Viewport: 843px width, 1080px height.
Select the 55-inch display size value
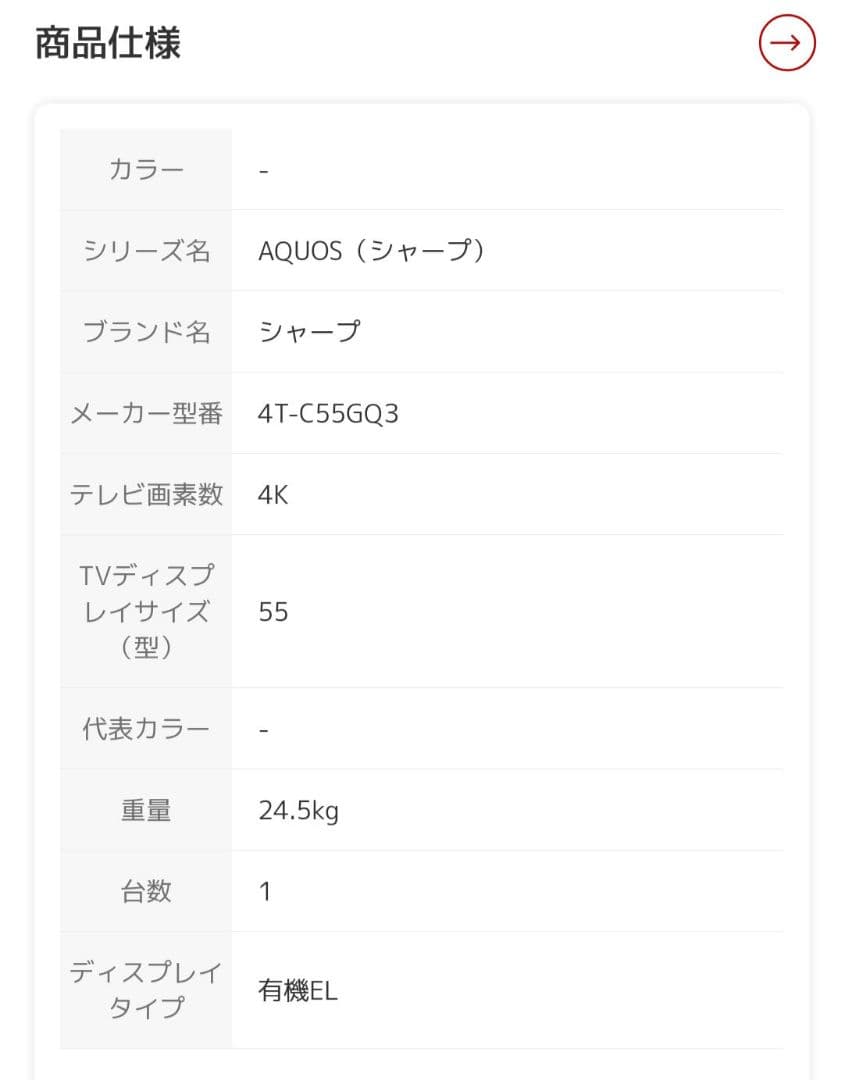[273, 612]
